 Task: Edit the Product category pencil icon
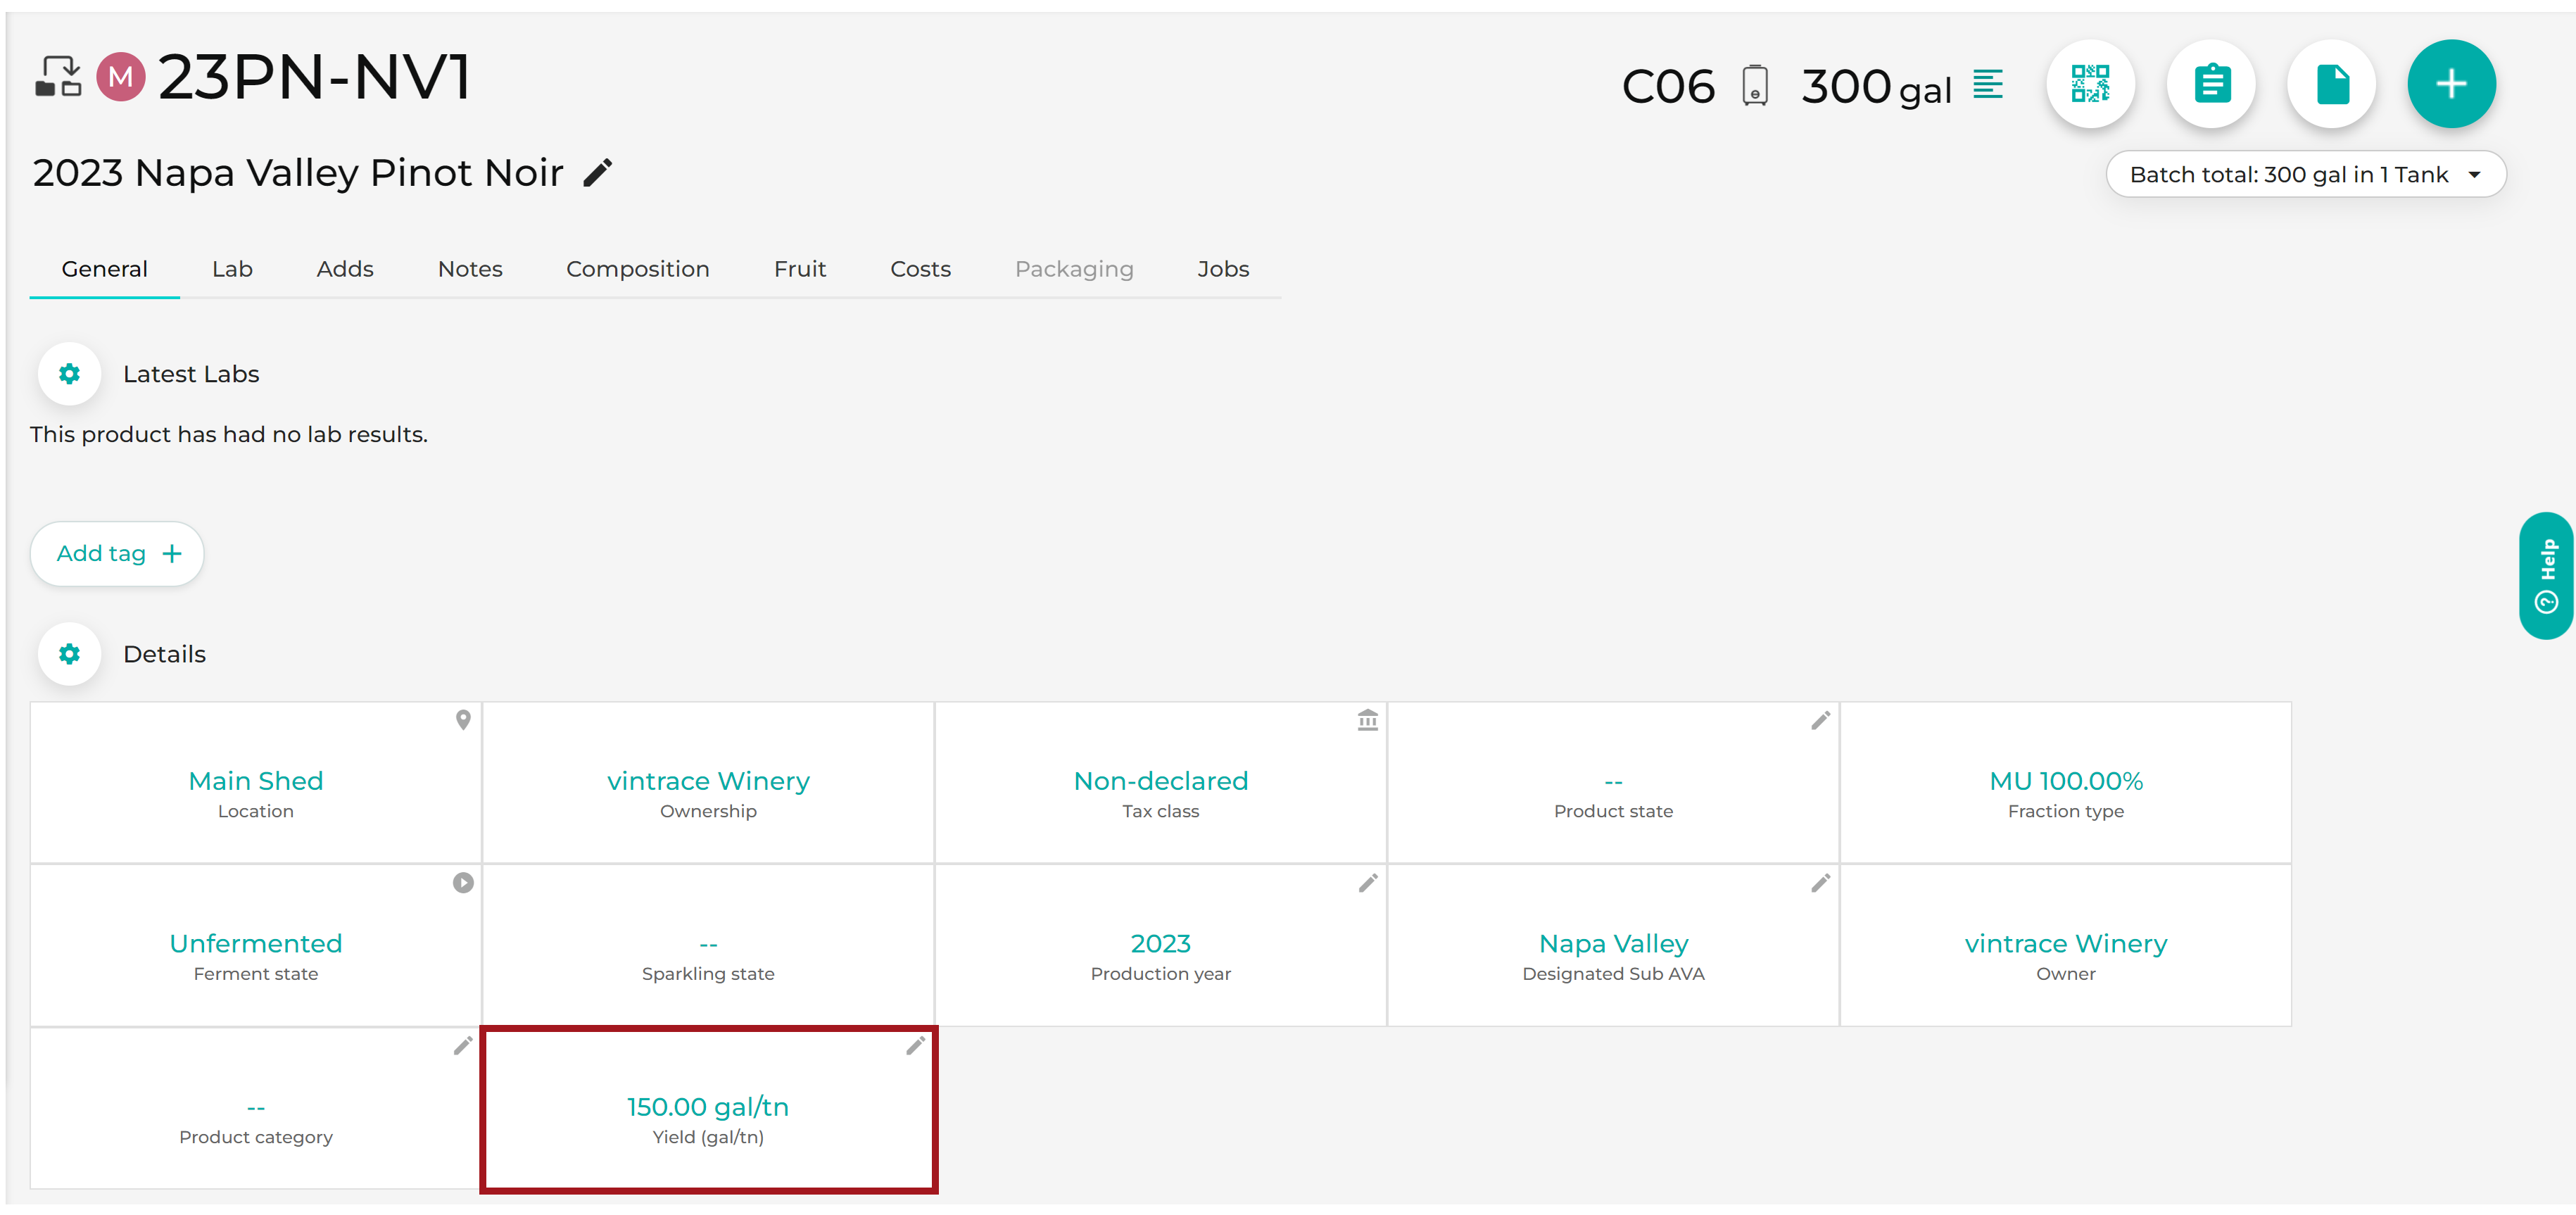463,1046
